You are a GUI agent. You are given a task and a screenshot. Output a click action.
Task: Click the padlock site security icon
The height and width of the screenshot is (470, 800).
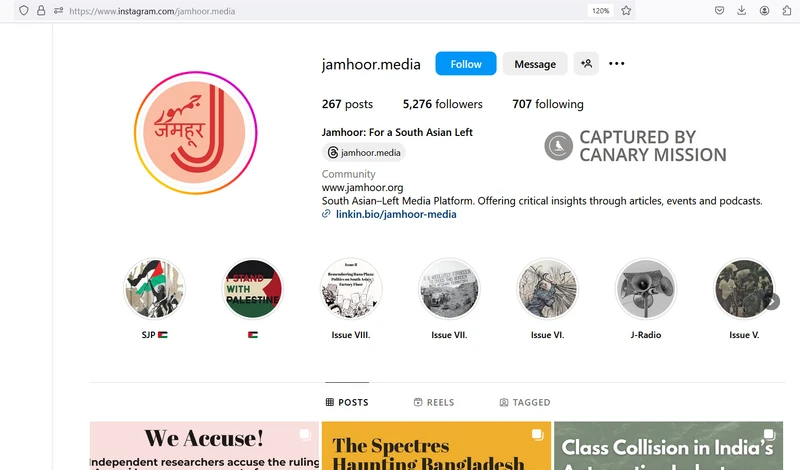pos(41,11)
